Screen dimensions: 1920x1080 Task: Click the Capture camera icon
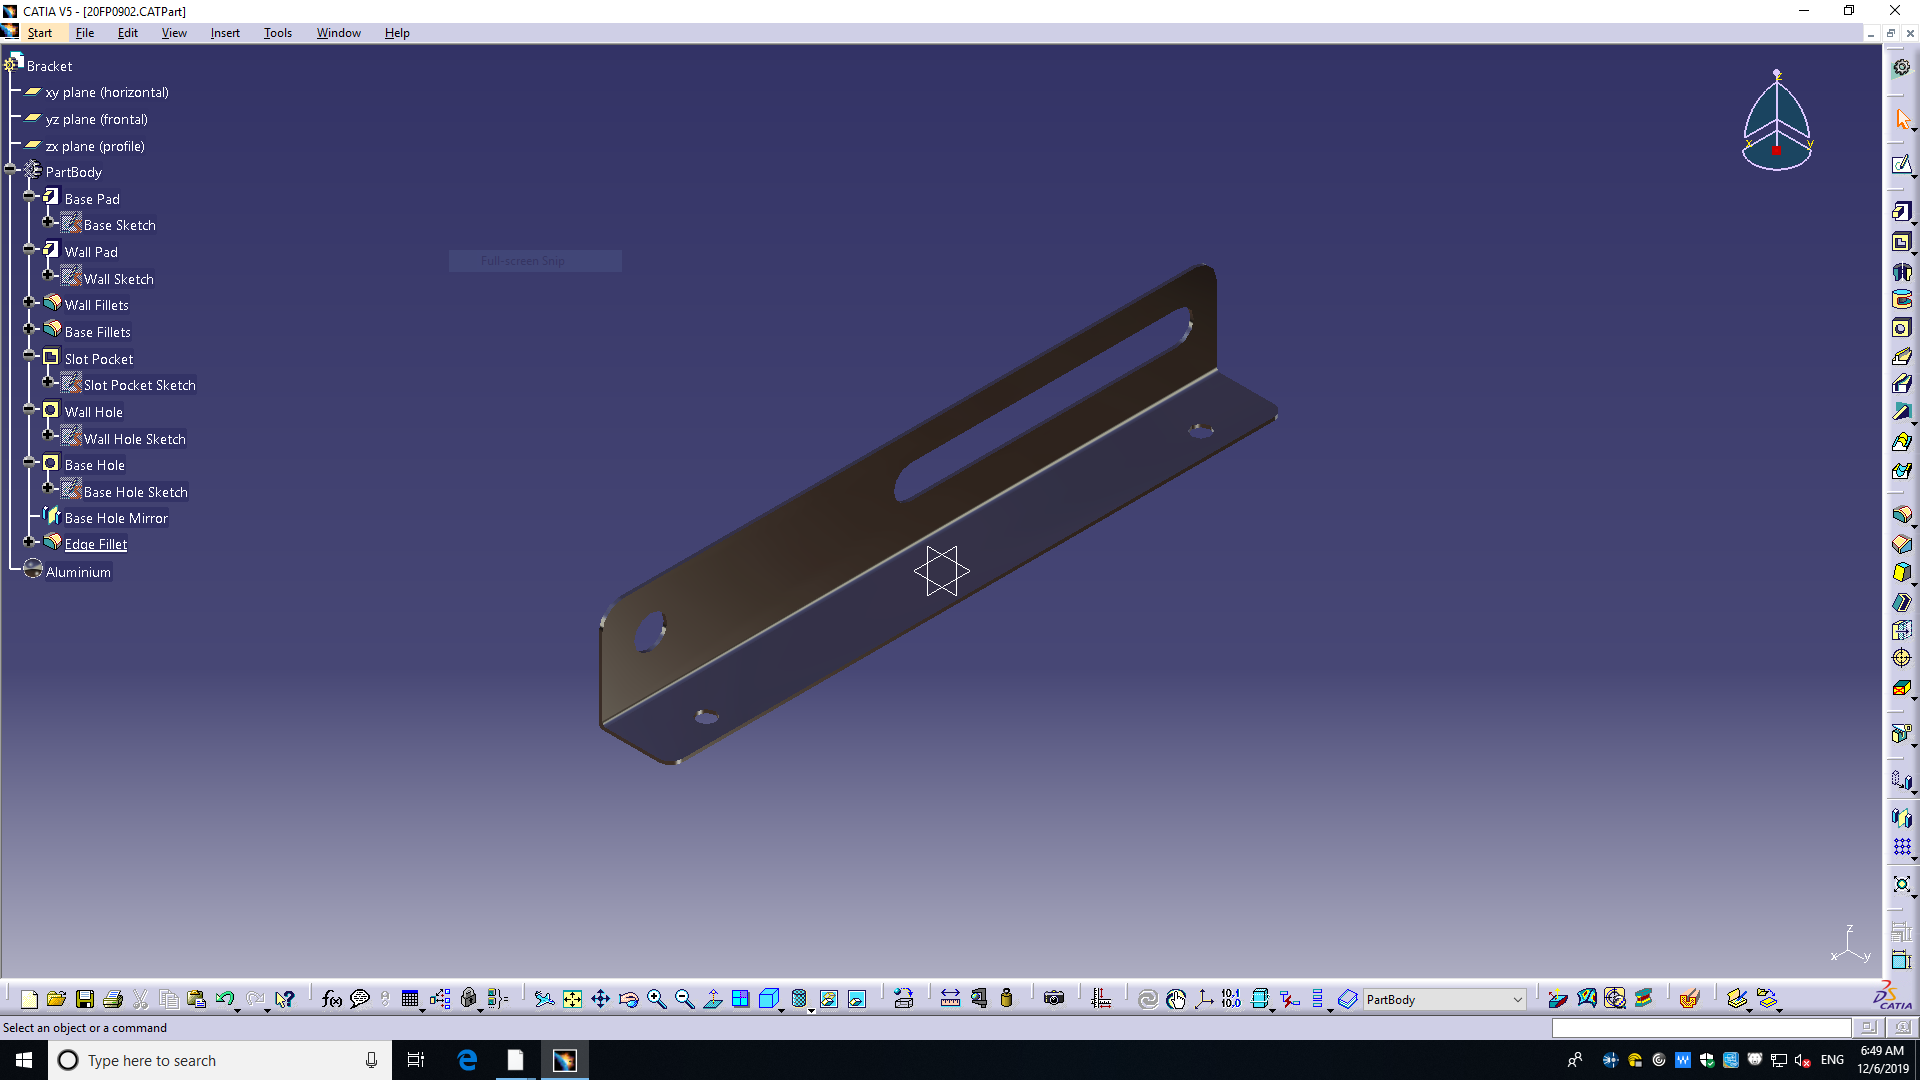click(x=1054, y=999)
